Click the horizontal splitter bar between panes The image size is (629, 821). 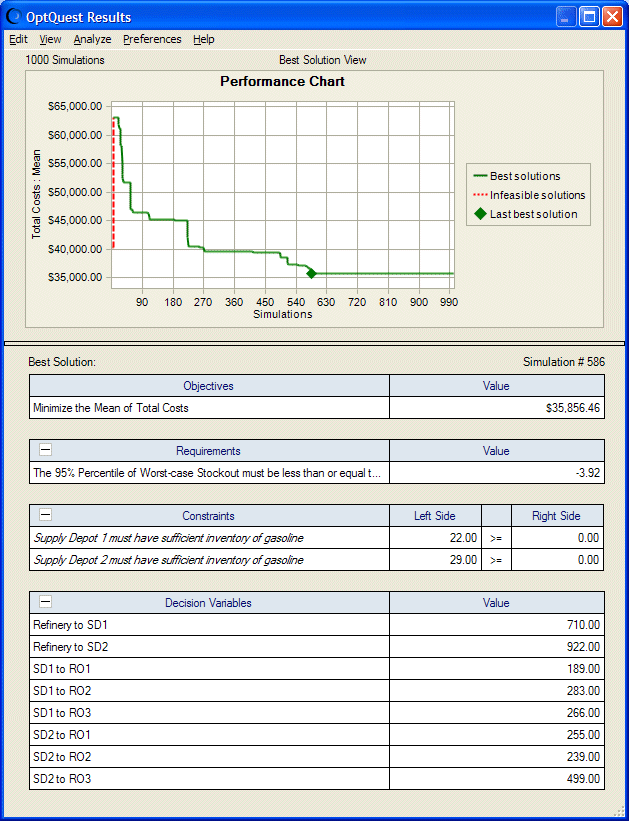pyautogui.click(x=314, y=343)
